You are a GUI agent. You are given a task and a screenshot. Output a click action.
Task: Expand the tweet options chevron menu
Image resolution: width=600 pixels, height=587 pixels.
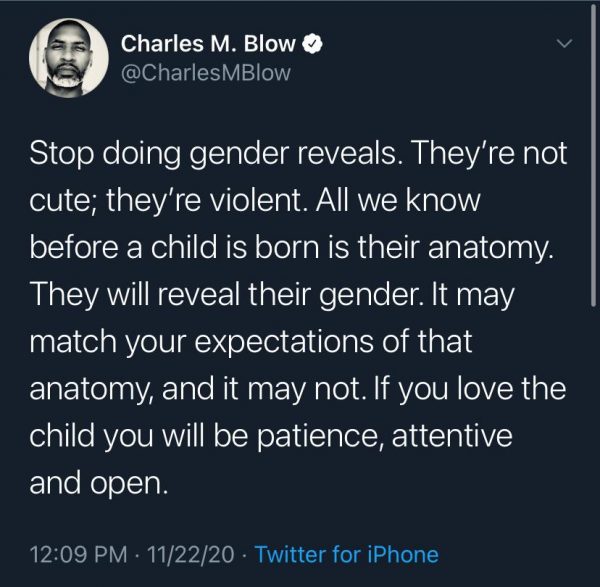[564, 44]
